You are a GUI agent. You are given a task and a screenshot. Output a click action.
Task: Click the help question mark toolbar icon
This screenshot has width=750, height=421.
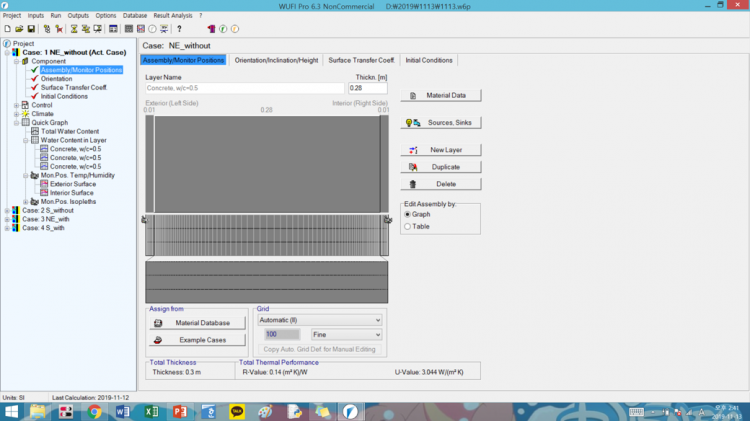pyautogui.click(x=178, y=29)
